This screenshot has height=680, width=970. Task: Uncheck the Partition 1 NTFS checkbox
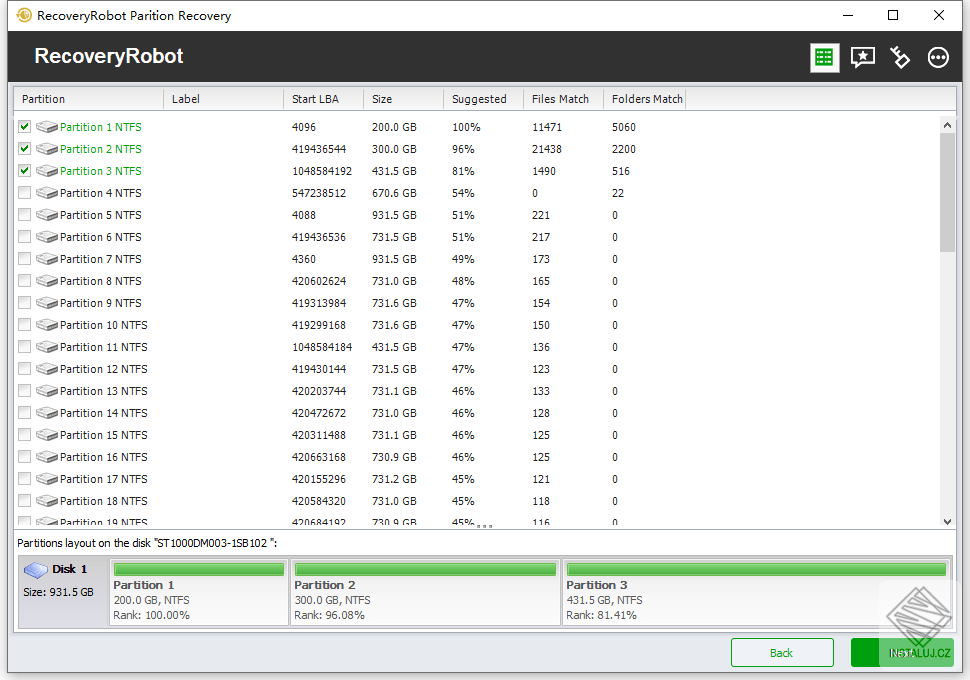coord(24,127)
